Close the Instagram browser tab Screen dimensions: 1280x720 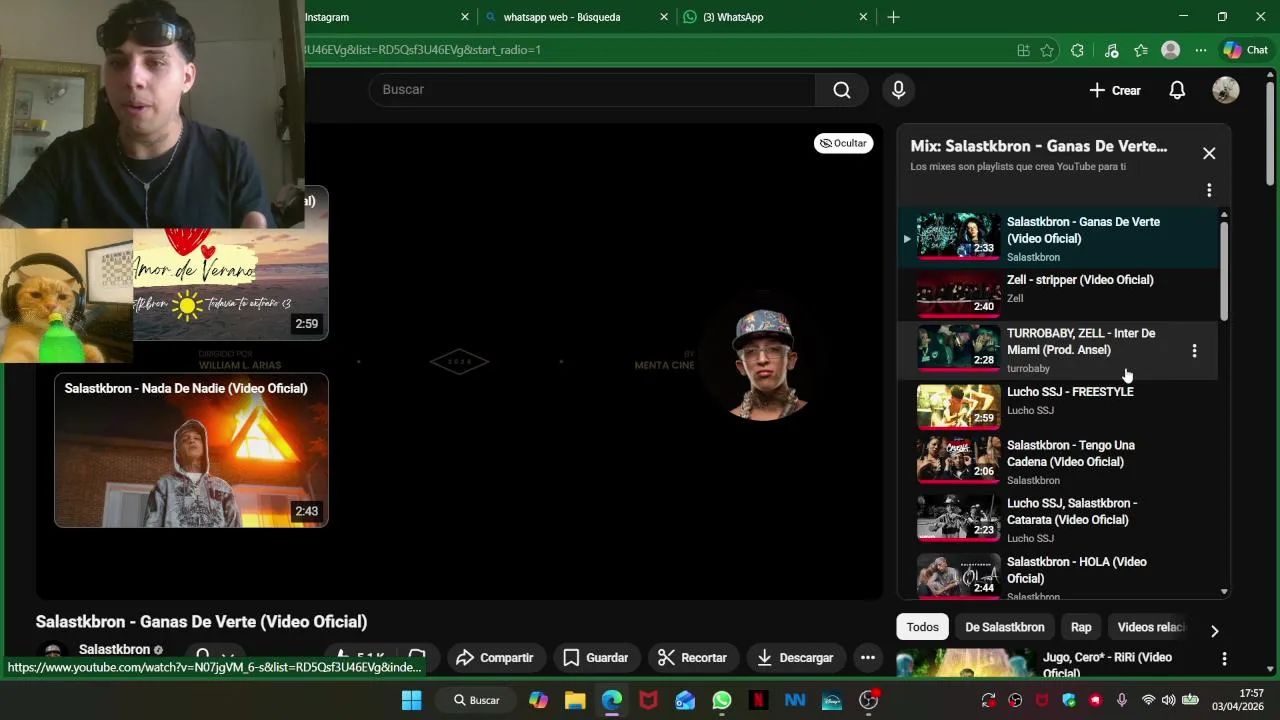point(465,17)
